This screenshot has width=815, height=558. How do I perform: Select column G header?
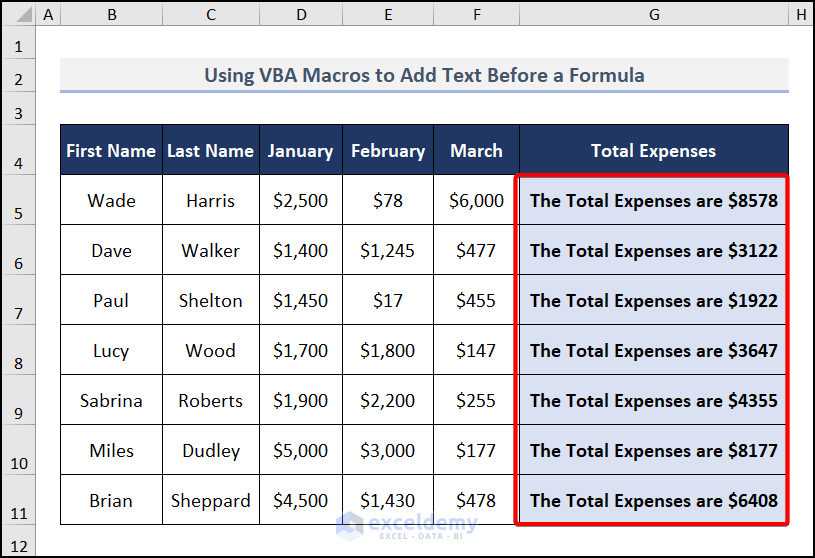[x=653, y=15]
